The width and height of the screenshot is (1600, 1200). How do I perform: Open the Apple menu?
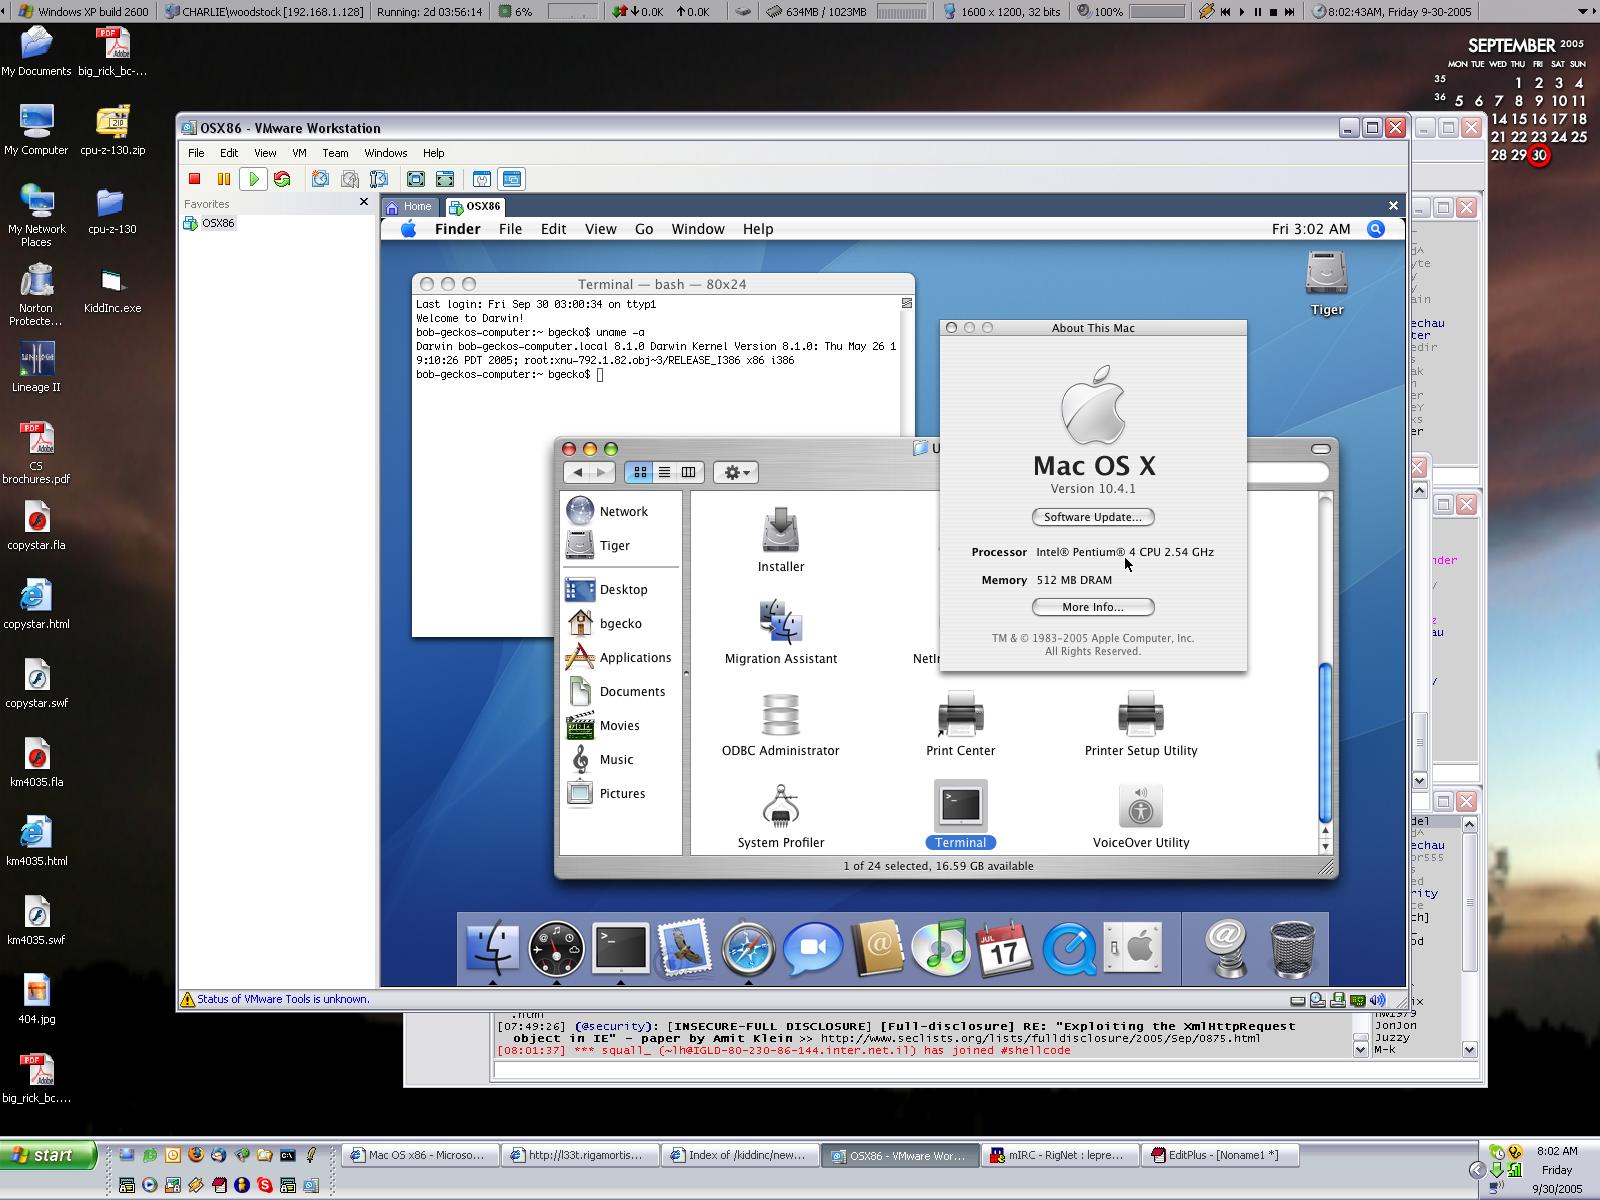[408, 229]
